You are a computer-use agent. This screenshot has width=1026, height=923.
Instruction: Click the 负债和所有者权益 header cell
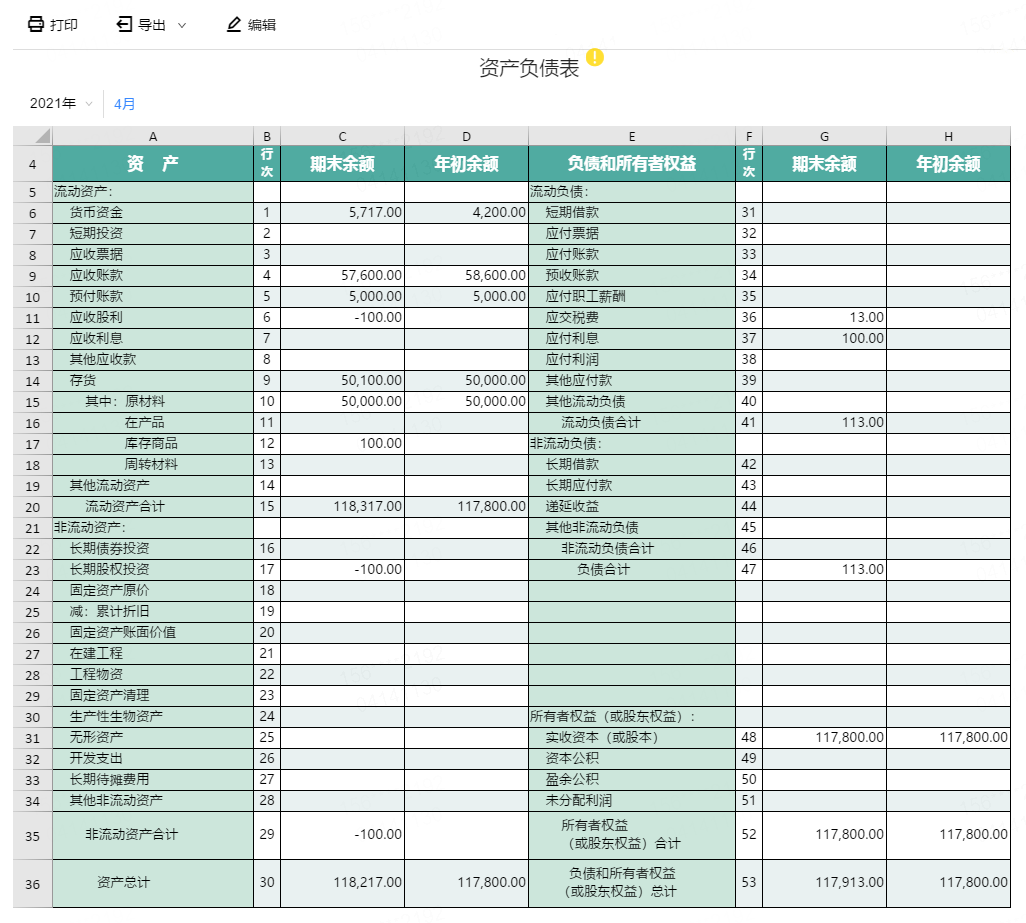coord(631,164)
